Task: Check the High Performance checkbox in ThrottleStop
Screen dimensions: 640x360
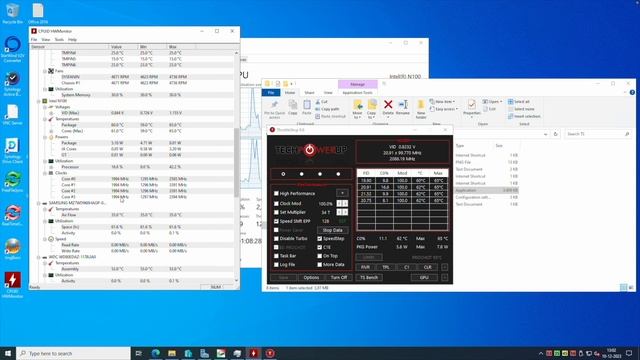Action: coord(276,193)
